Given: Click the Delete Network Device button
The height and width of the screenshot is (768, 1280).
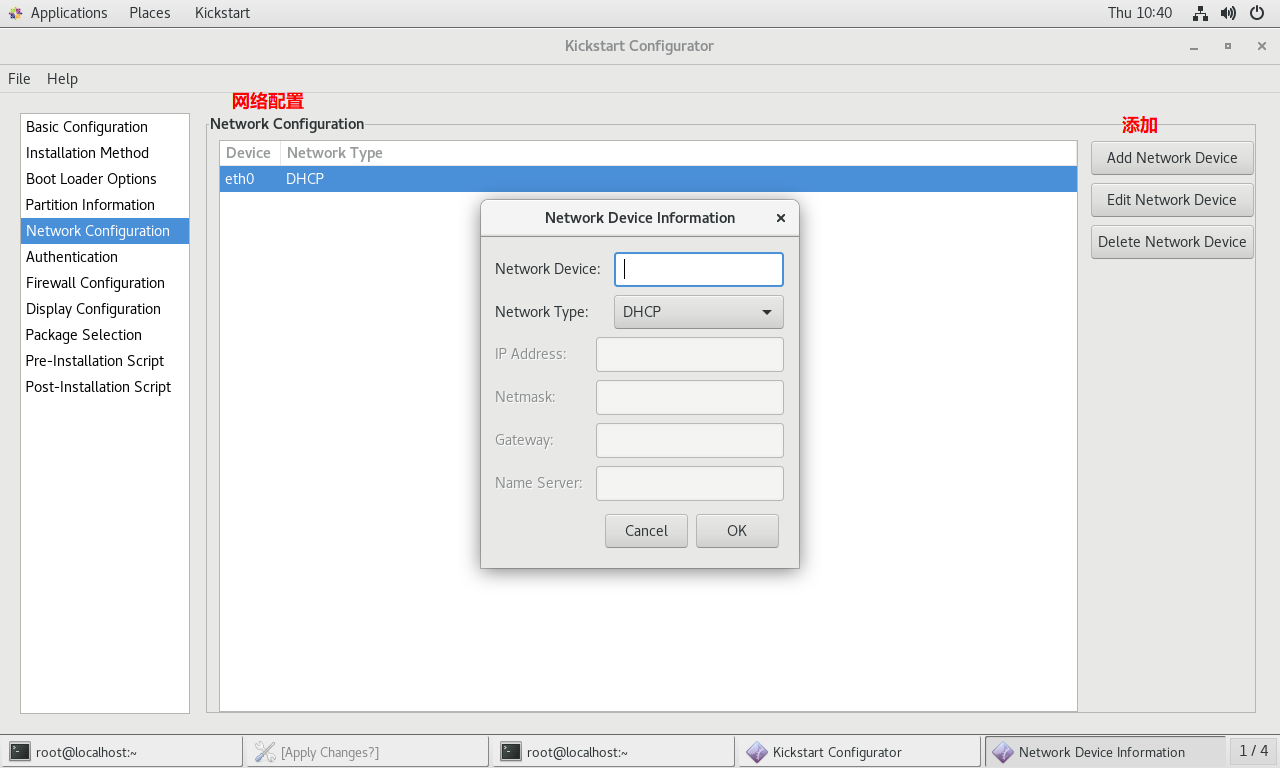Looking at the screenshot, I should 1172,242.
